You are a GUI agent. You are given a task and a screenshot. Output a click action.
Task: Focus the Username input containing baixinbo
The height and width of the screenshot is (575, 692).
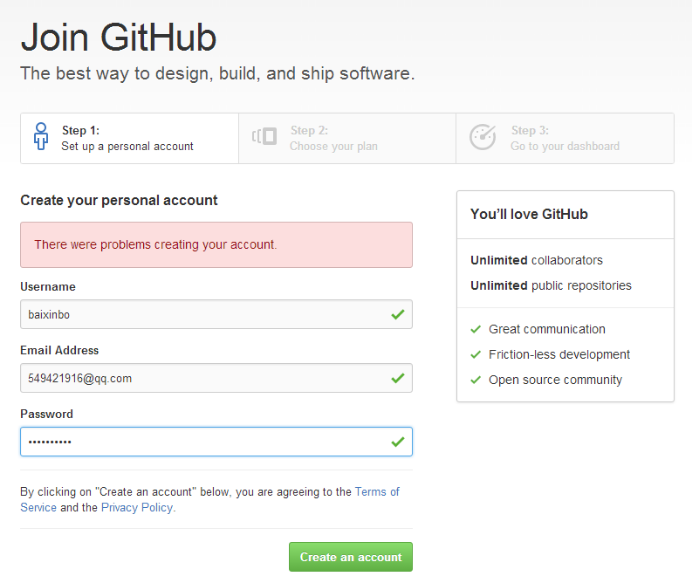click(216, 314)
